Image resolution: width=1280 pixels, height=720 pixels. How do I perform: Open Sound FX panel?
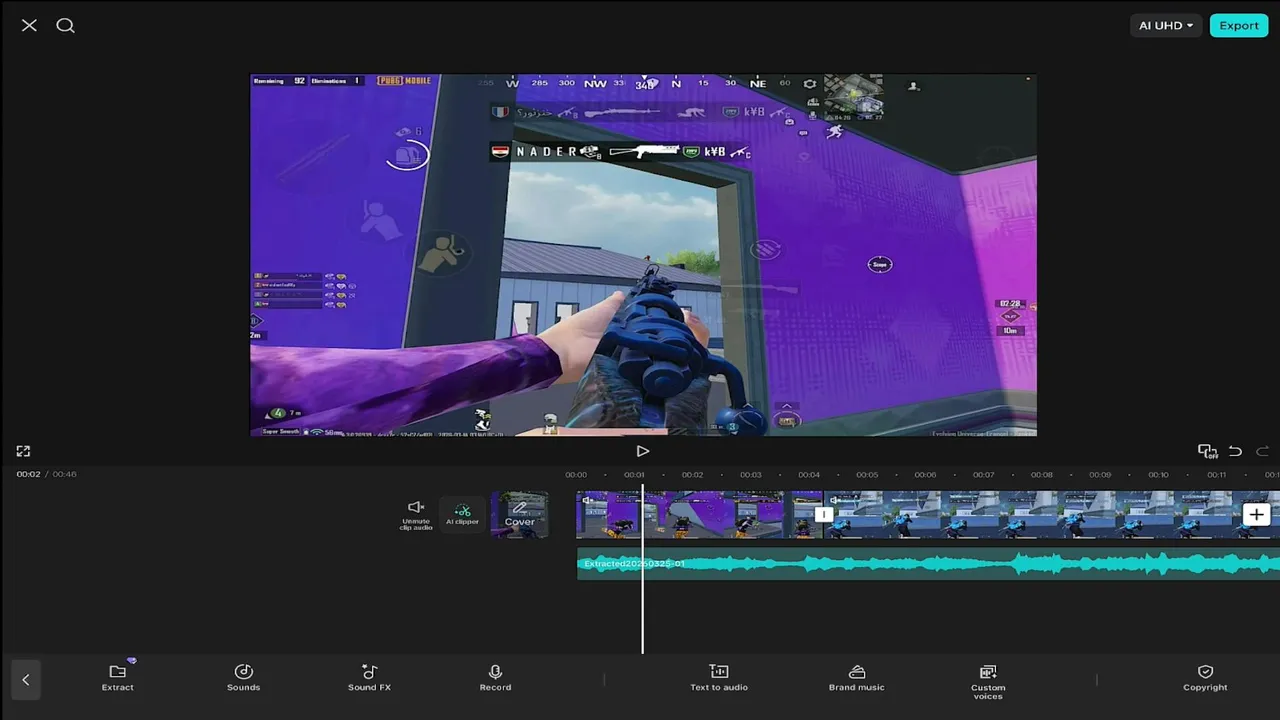[369, 677]
